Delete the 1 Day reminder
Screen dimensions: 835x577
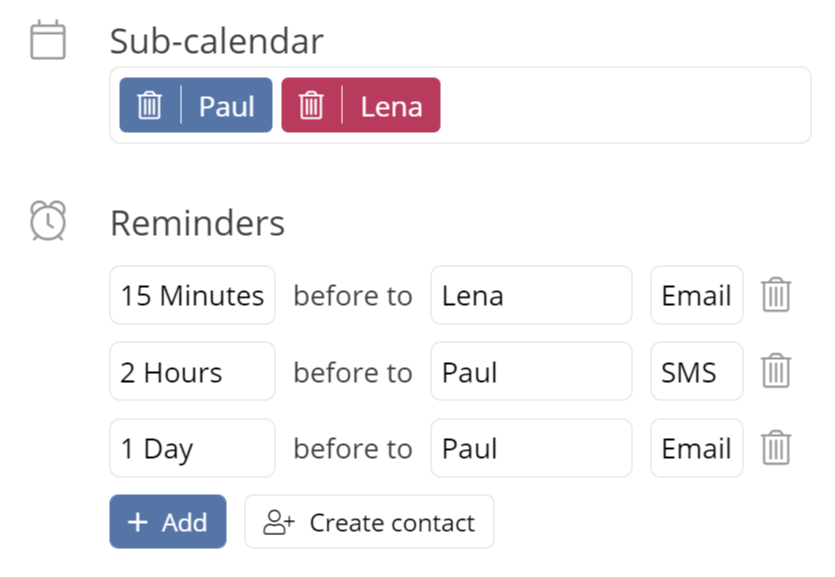(776, 448)
